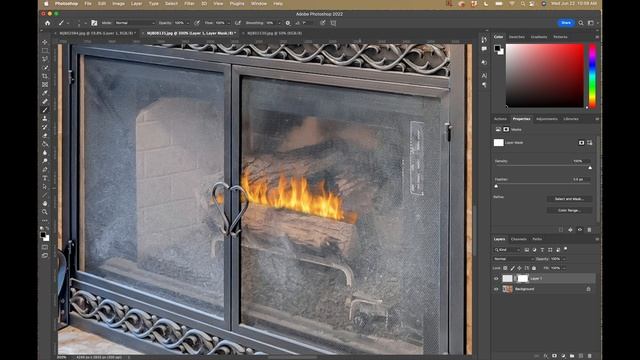Select the Type tool
Screen dimensions: 640x360
point(45,178)
